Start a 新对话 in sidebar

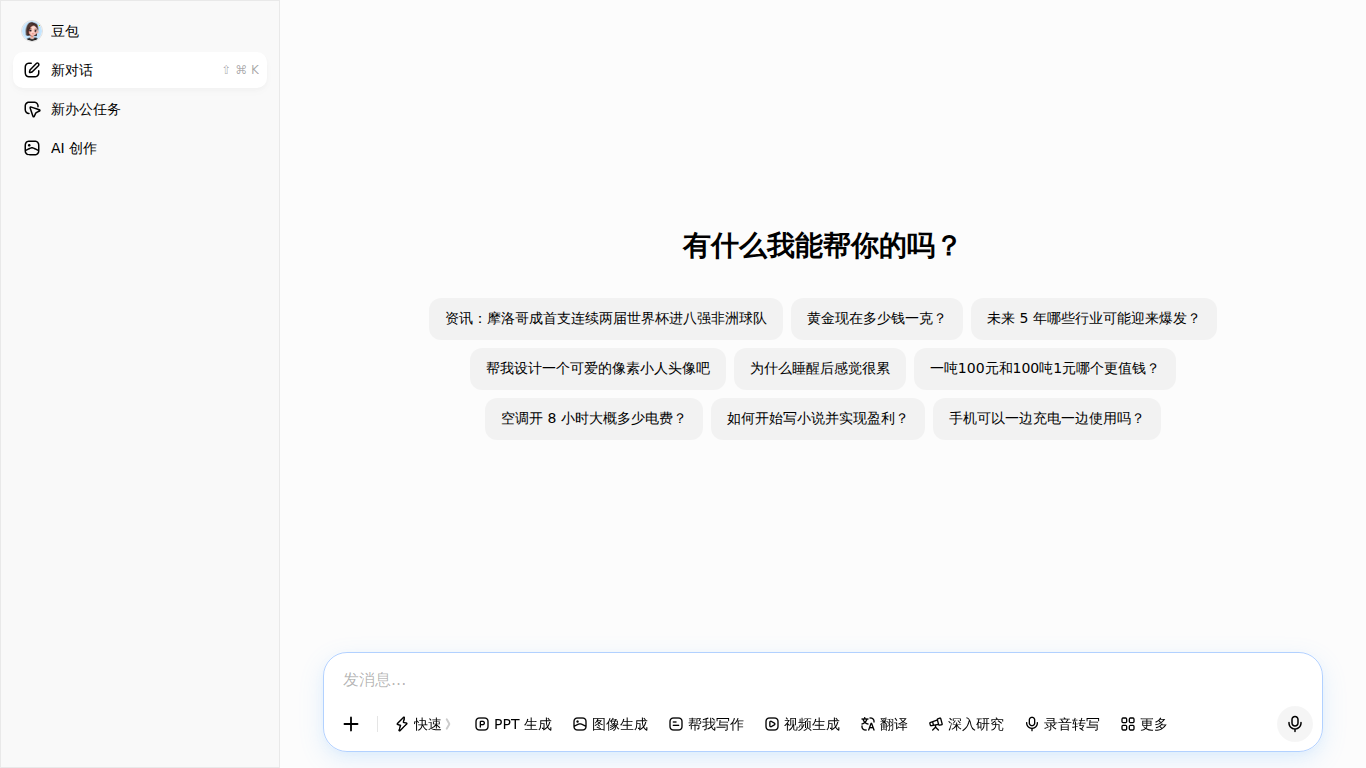(140, 70)
